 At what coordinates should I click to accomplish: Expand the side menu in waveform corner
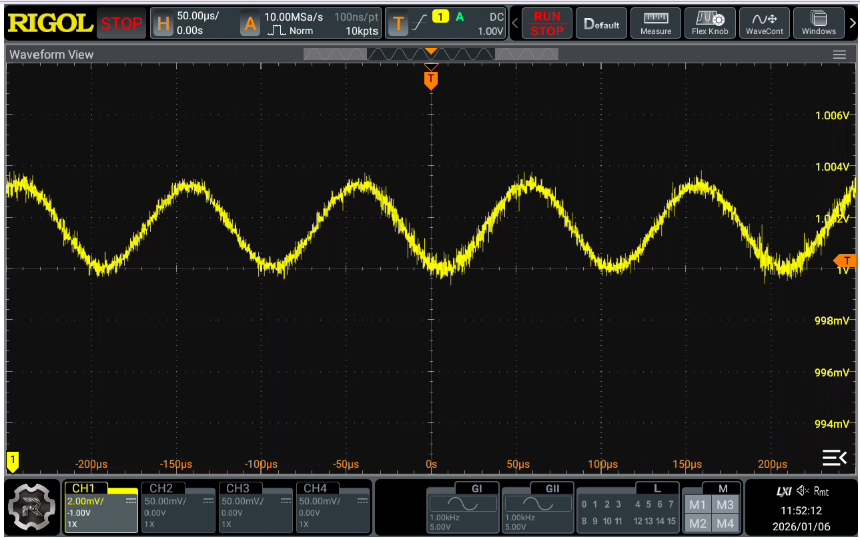[x=833, y=458]
